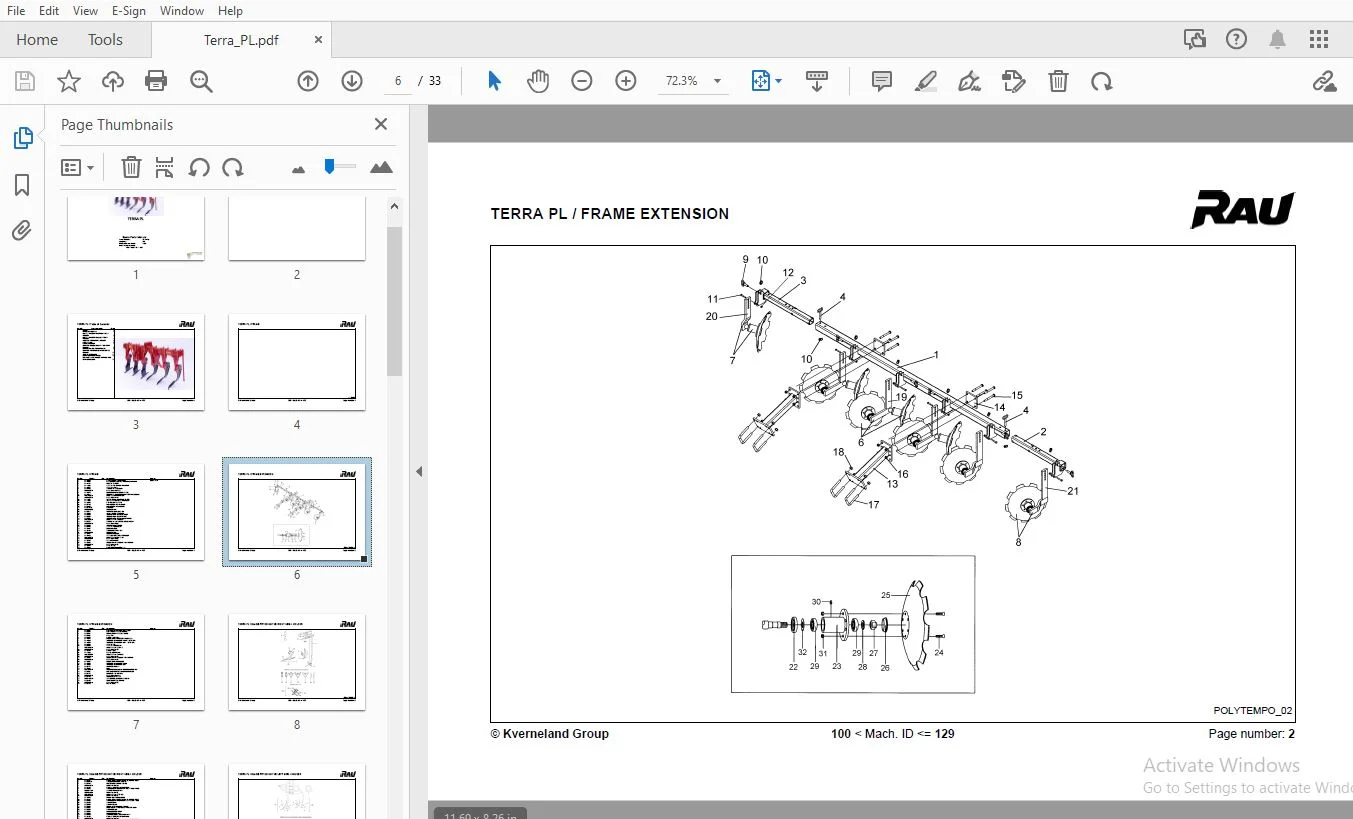Image resolution: width=1353 pixels, height=819 pixels.
Task: Click the page number input field
Action: (x=398, y=81)
